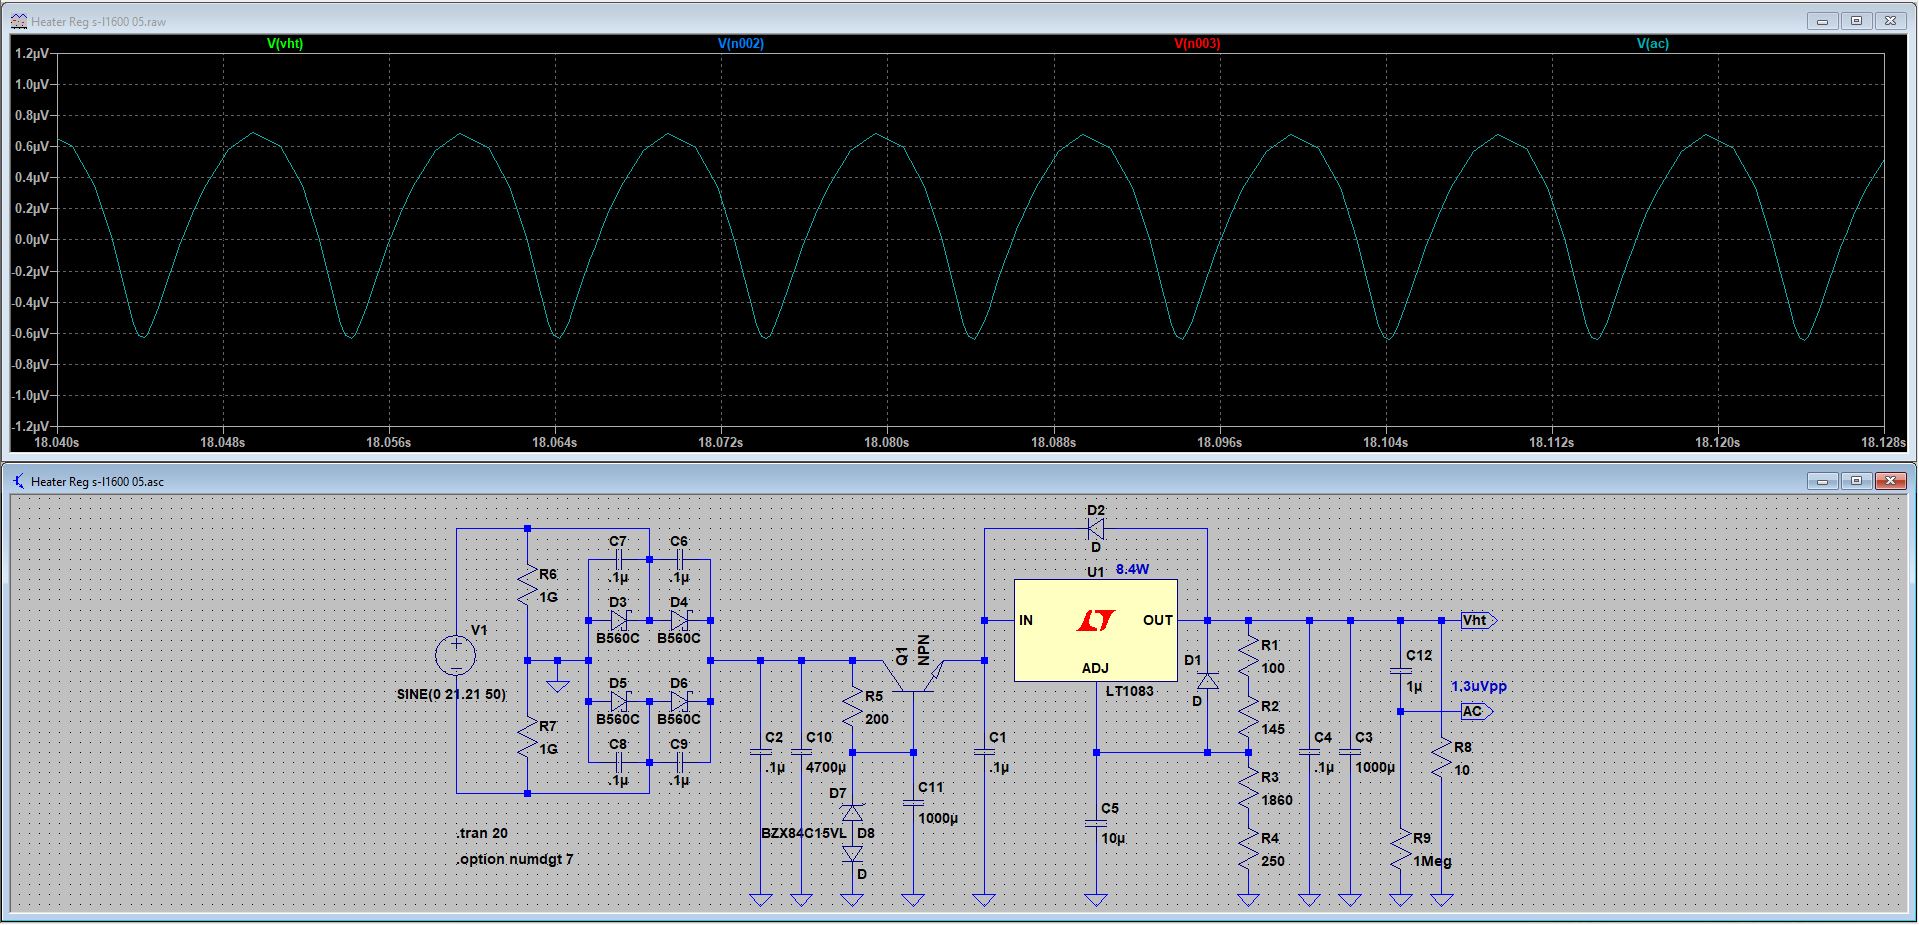Screen dimensions: 1919x925
Task: Select capacitor C7 symbol
Action: [619, 559]
